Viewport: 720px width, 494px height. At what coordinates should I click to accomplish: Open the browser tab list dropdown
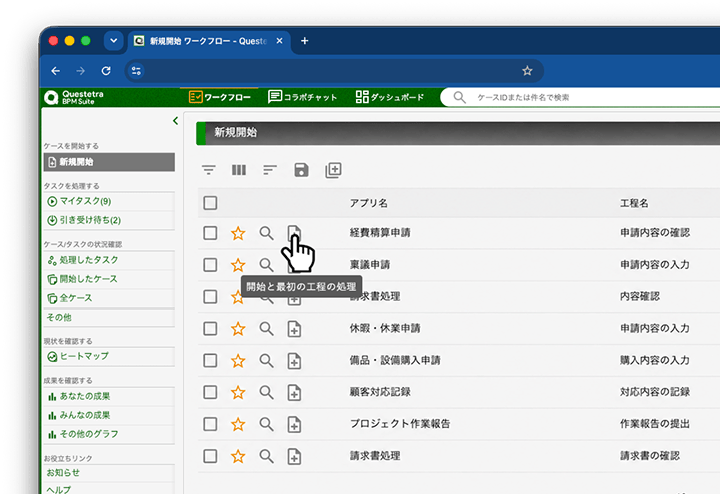[x=113, y=41]
